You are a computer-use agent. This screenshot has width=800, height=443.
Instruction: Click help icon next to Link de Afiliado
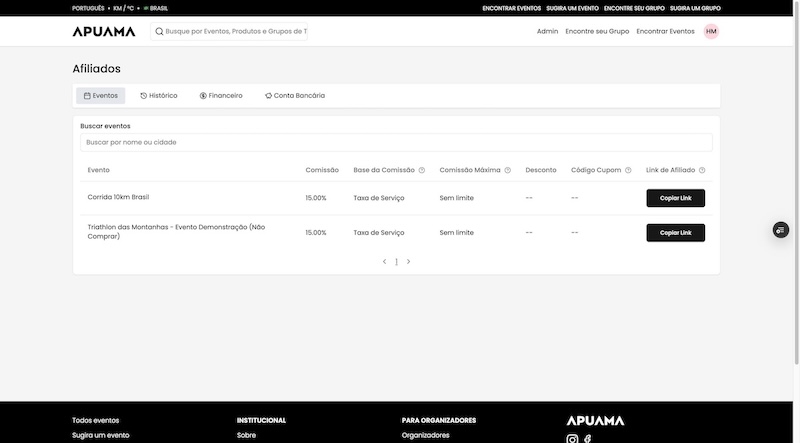702,170
